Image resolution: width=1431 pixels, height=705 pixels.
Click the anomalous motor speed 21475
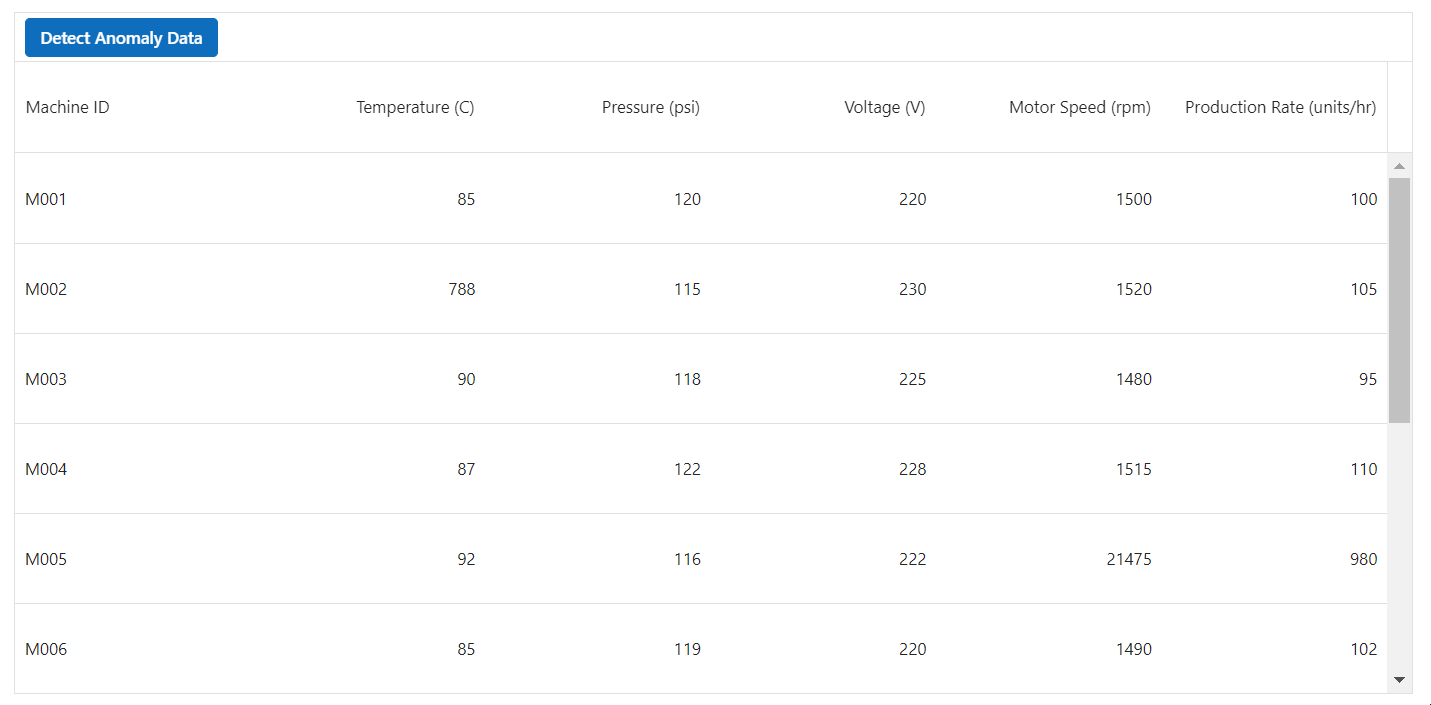[1128, 559]
